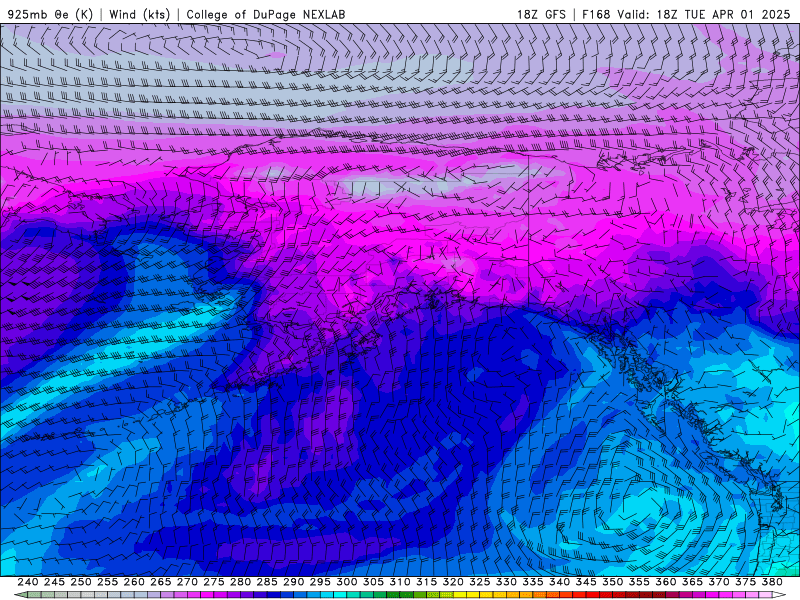
Task: Select the 285 value on the color scale
Action: pyautogui.click(x=267, y=582)
